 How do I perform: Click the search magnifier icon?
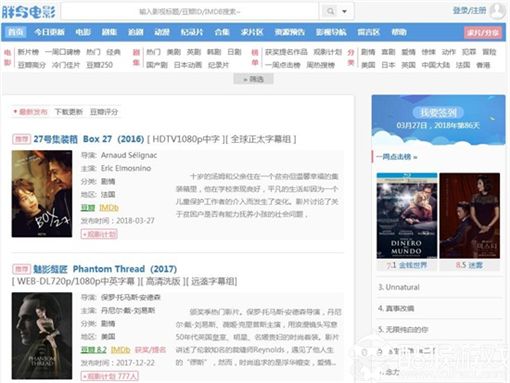click(330, 12)
